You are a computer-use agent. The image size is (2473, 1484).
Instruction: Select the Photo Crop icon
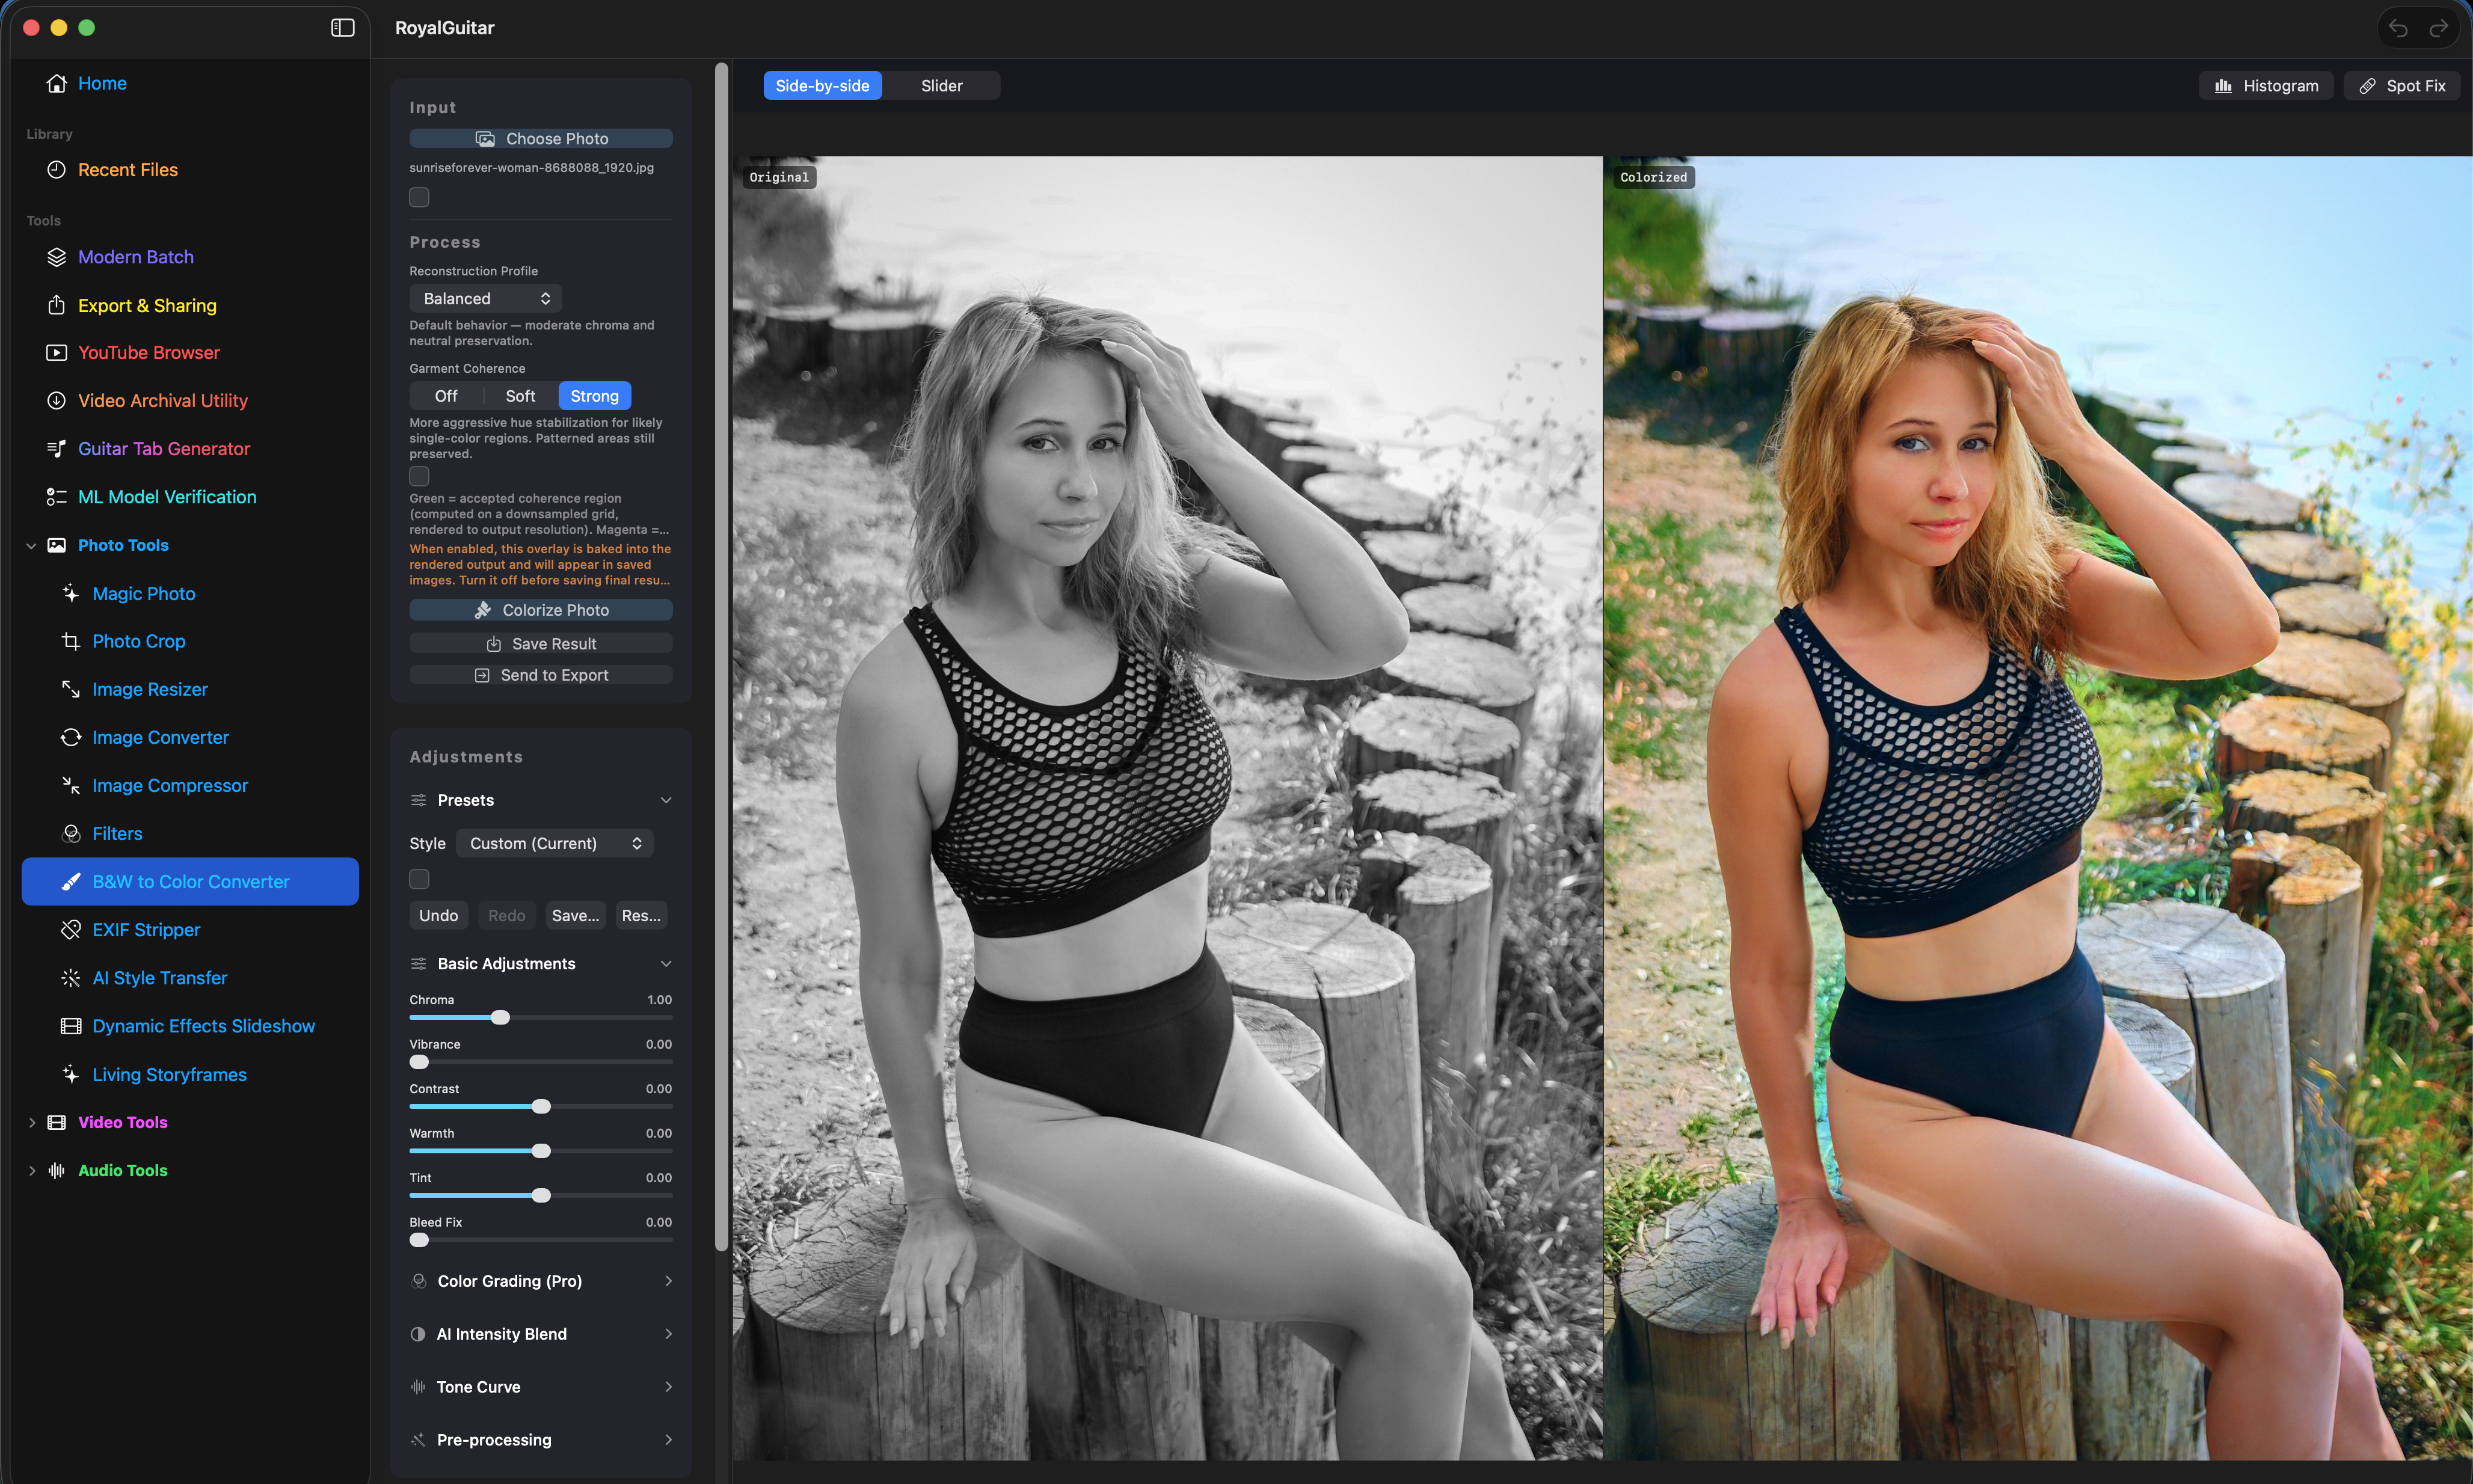point(71,642)
